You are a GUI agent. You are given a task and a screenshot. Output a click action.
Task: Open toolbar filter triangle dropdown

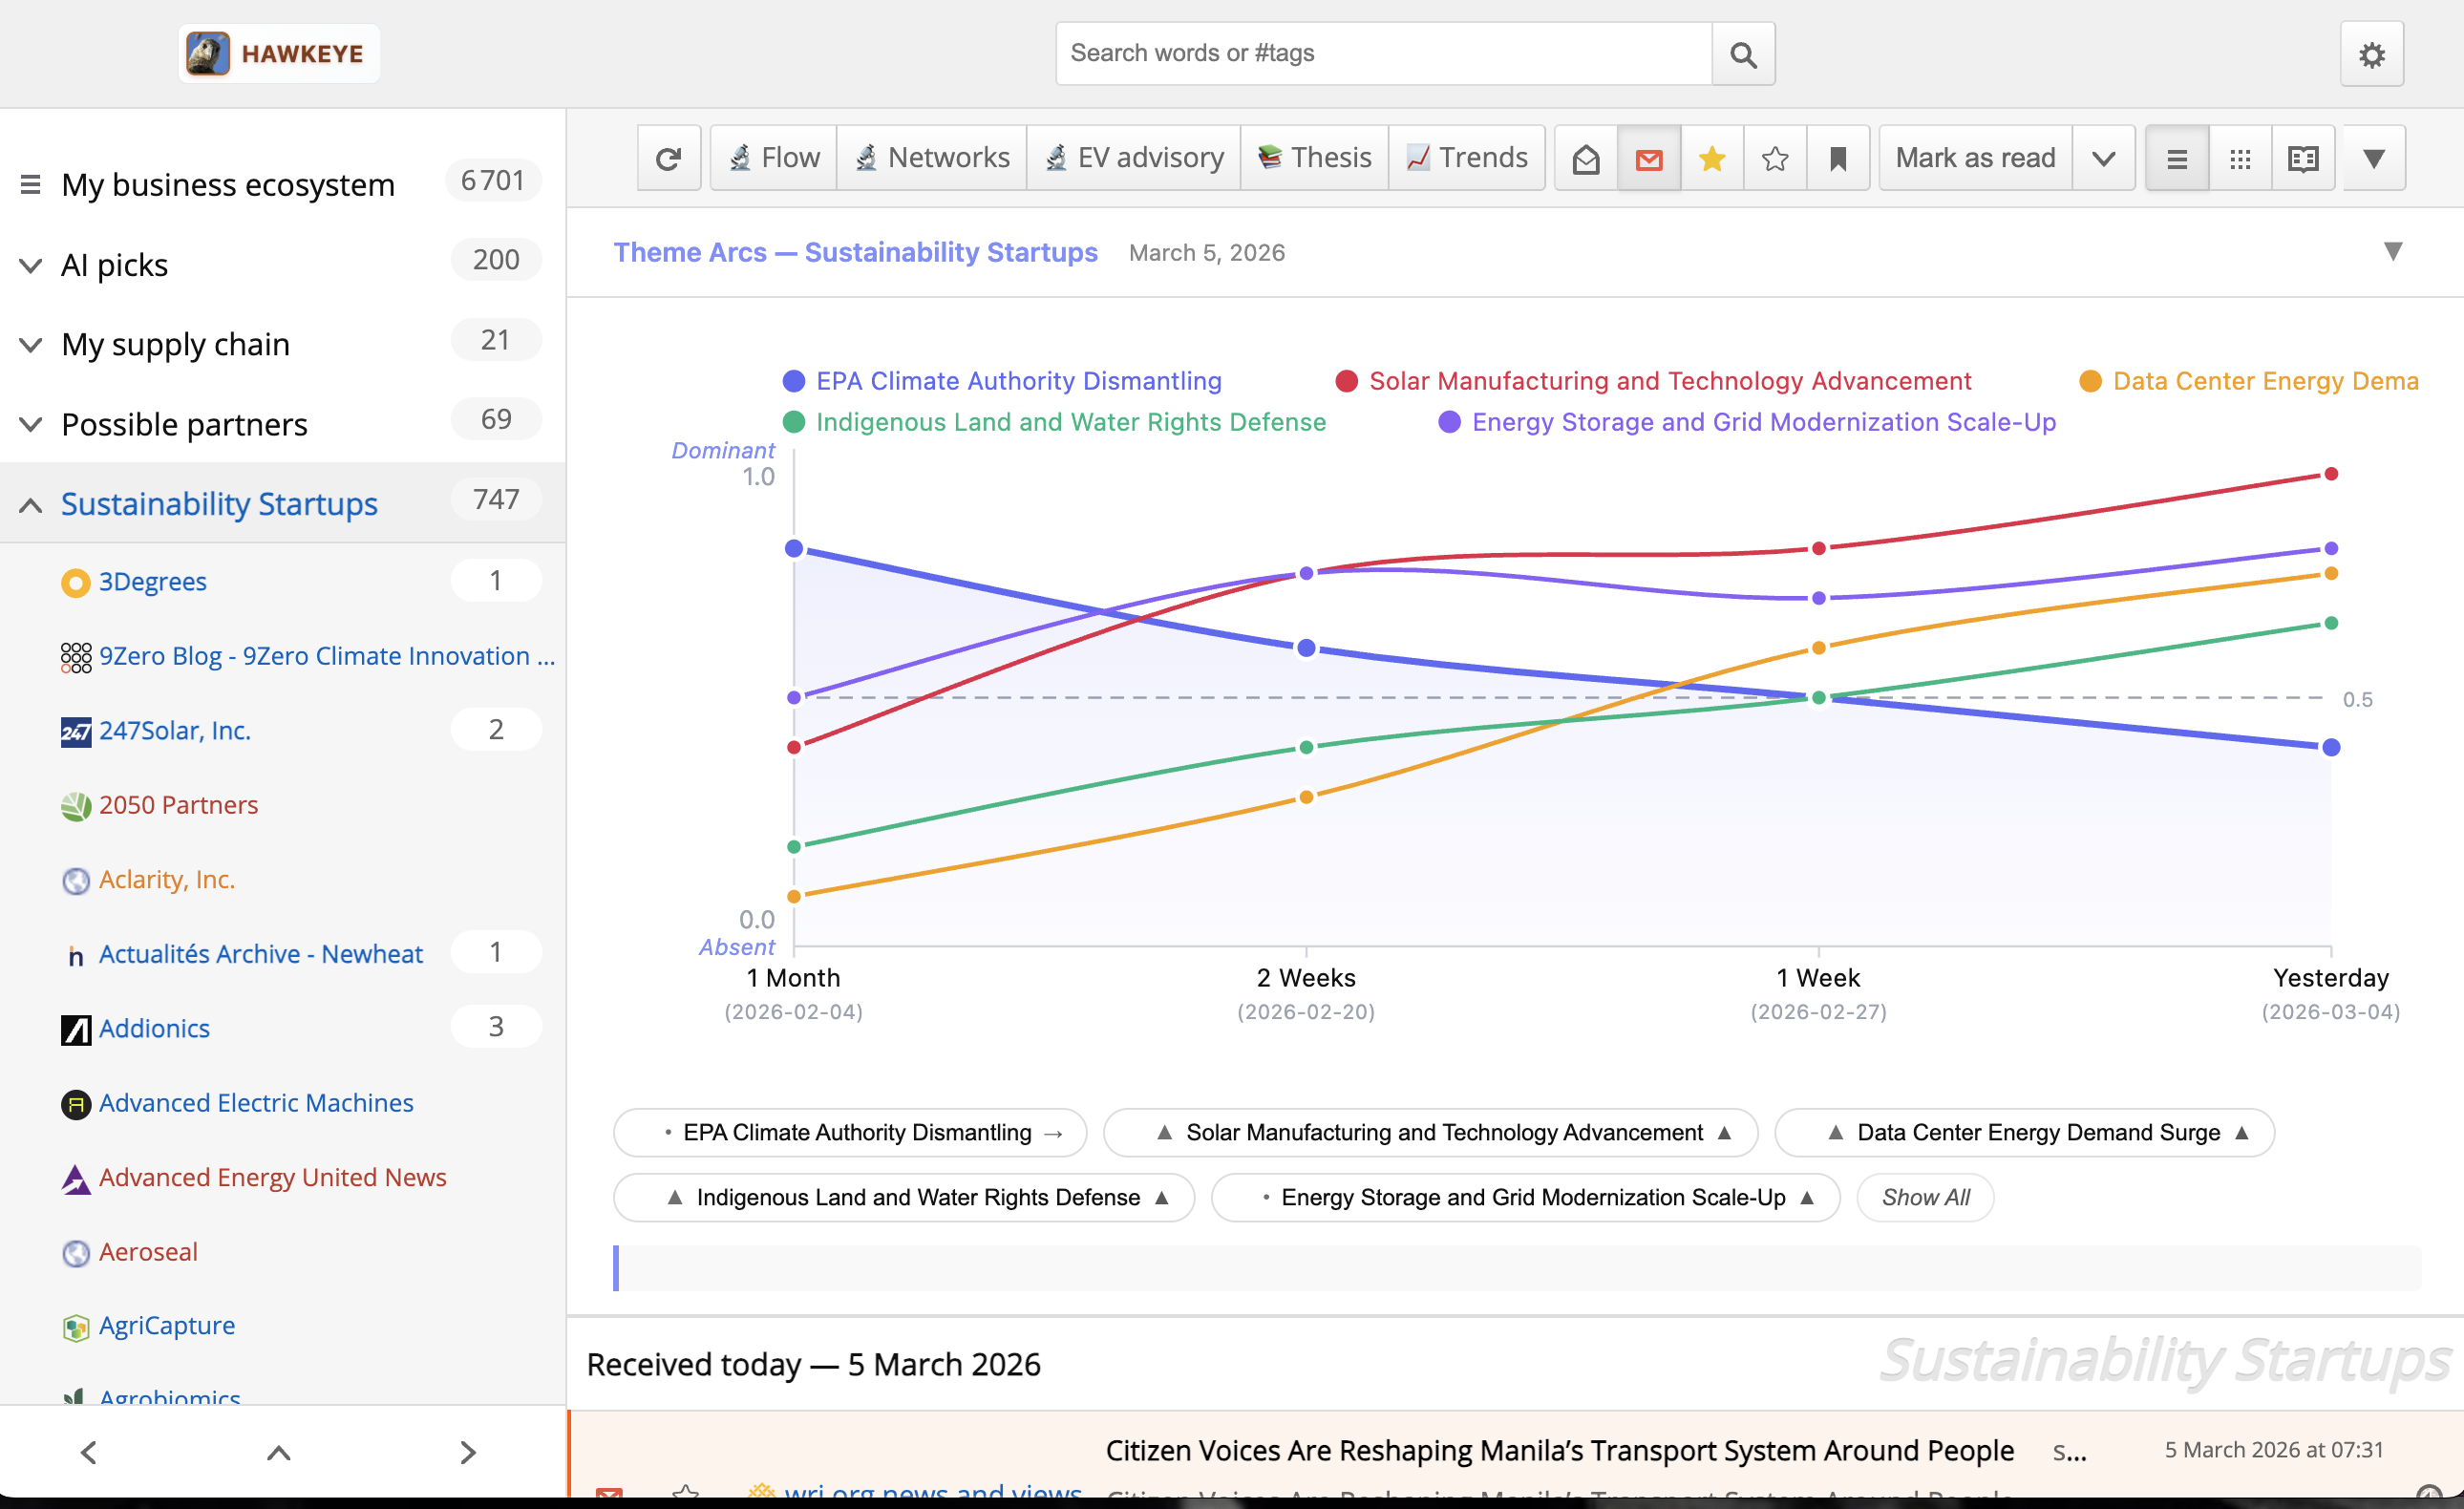2374,158
